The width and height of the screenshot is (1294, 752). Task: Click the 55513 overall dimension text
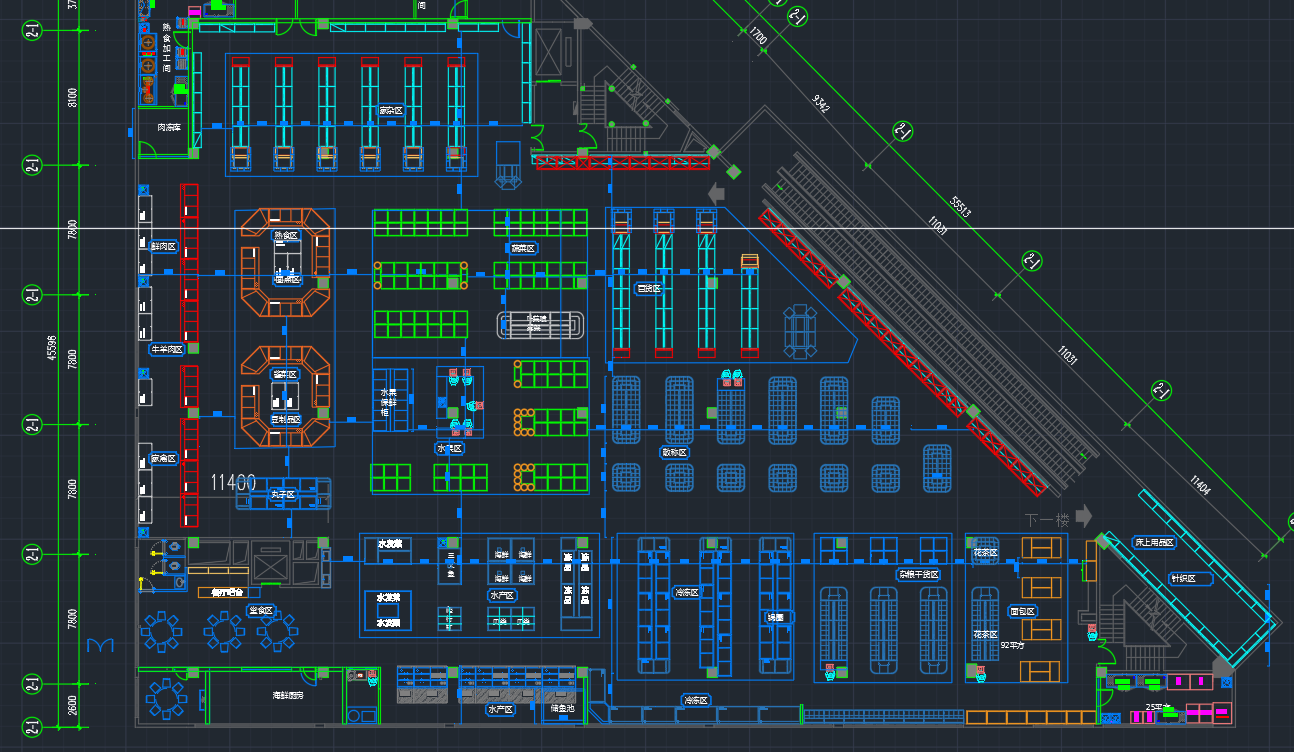point(961,207)
